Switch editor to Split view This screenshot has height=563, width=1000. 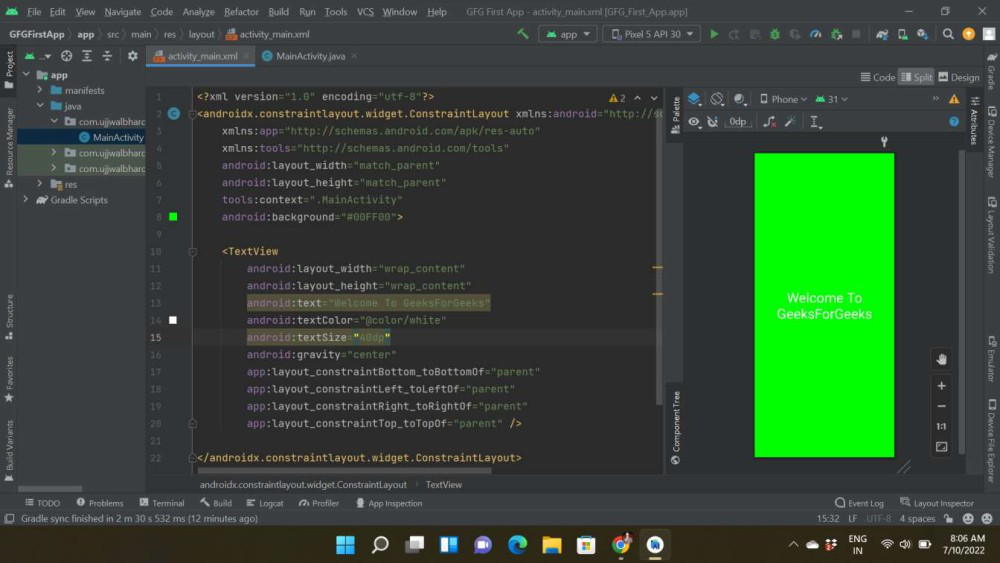click(x=916, y=77)
